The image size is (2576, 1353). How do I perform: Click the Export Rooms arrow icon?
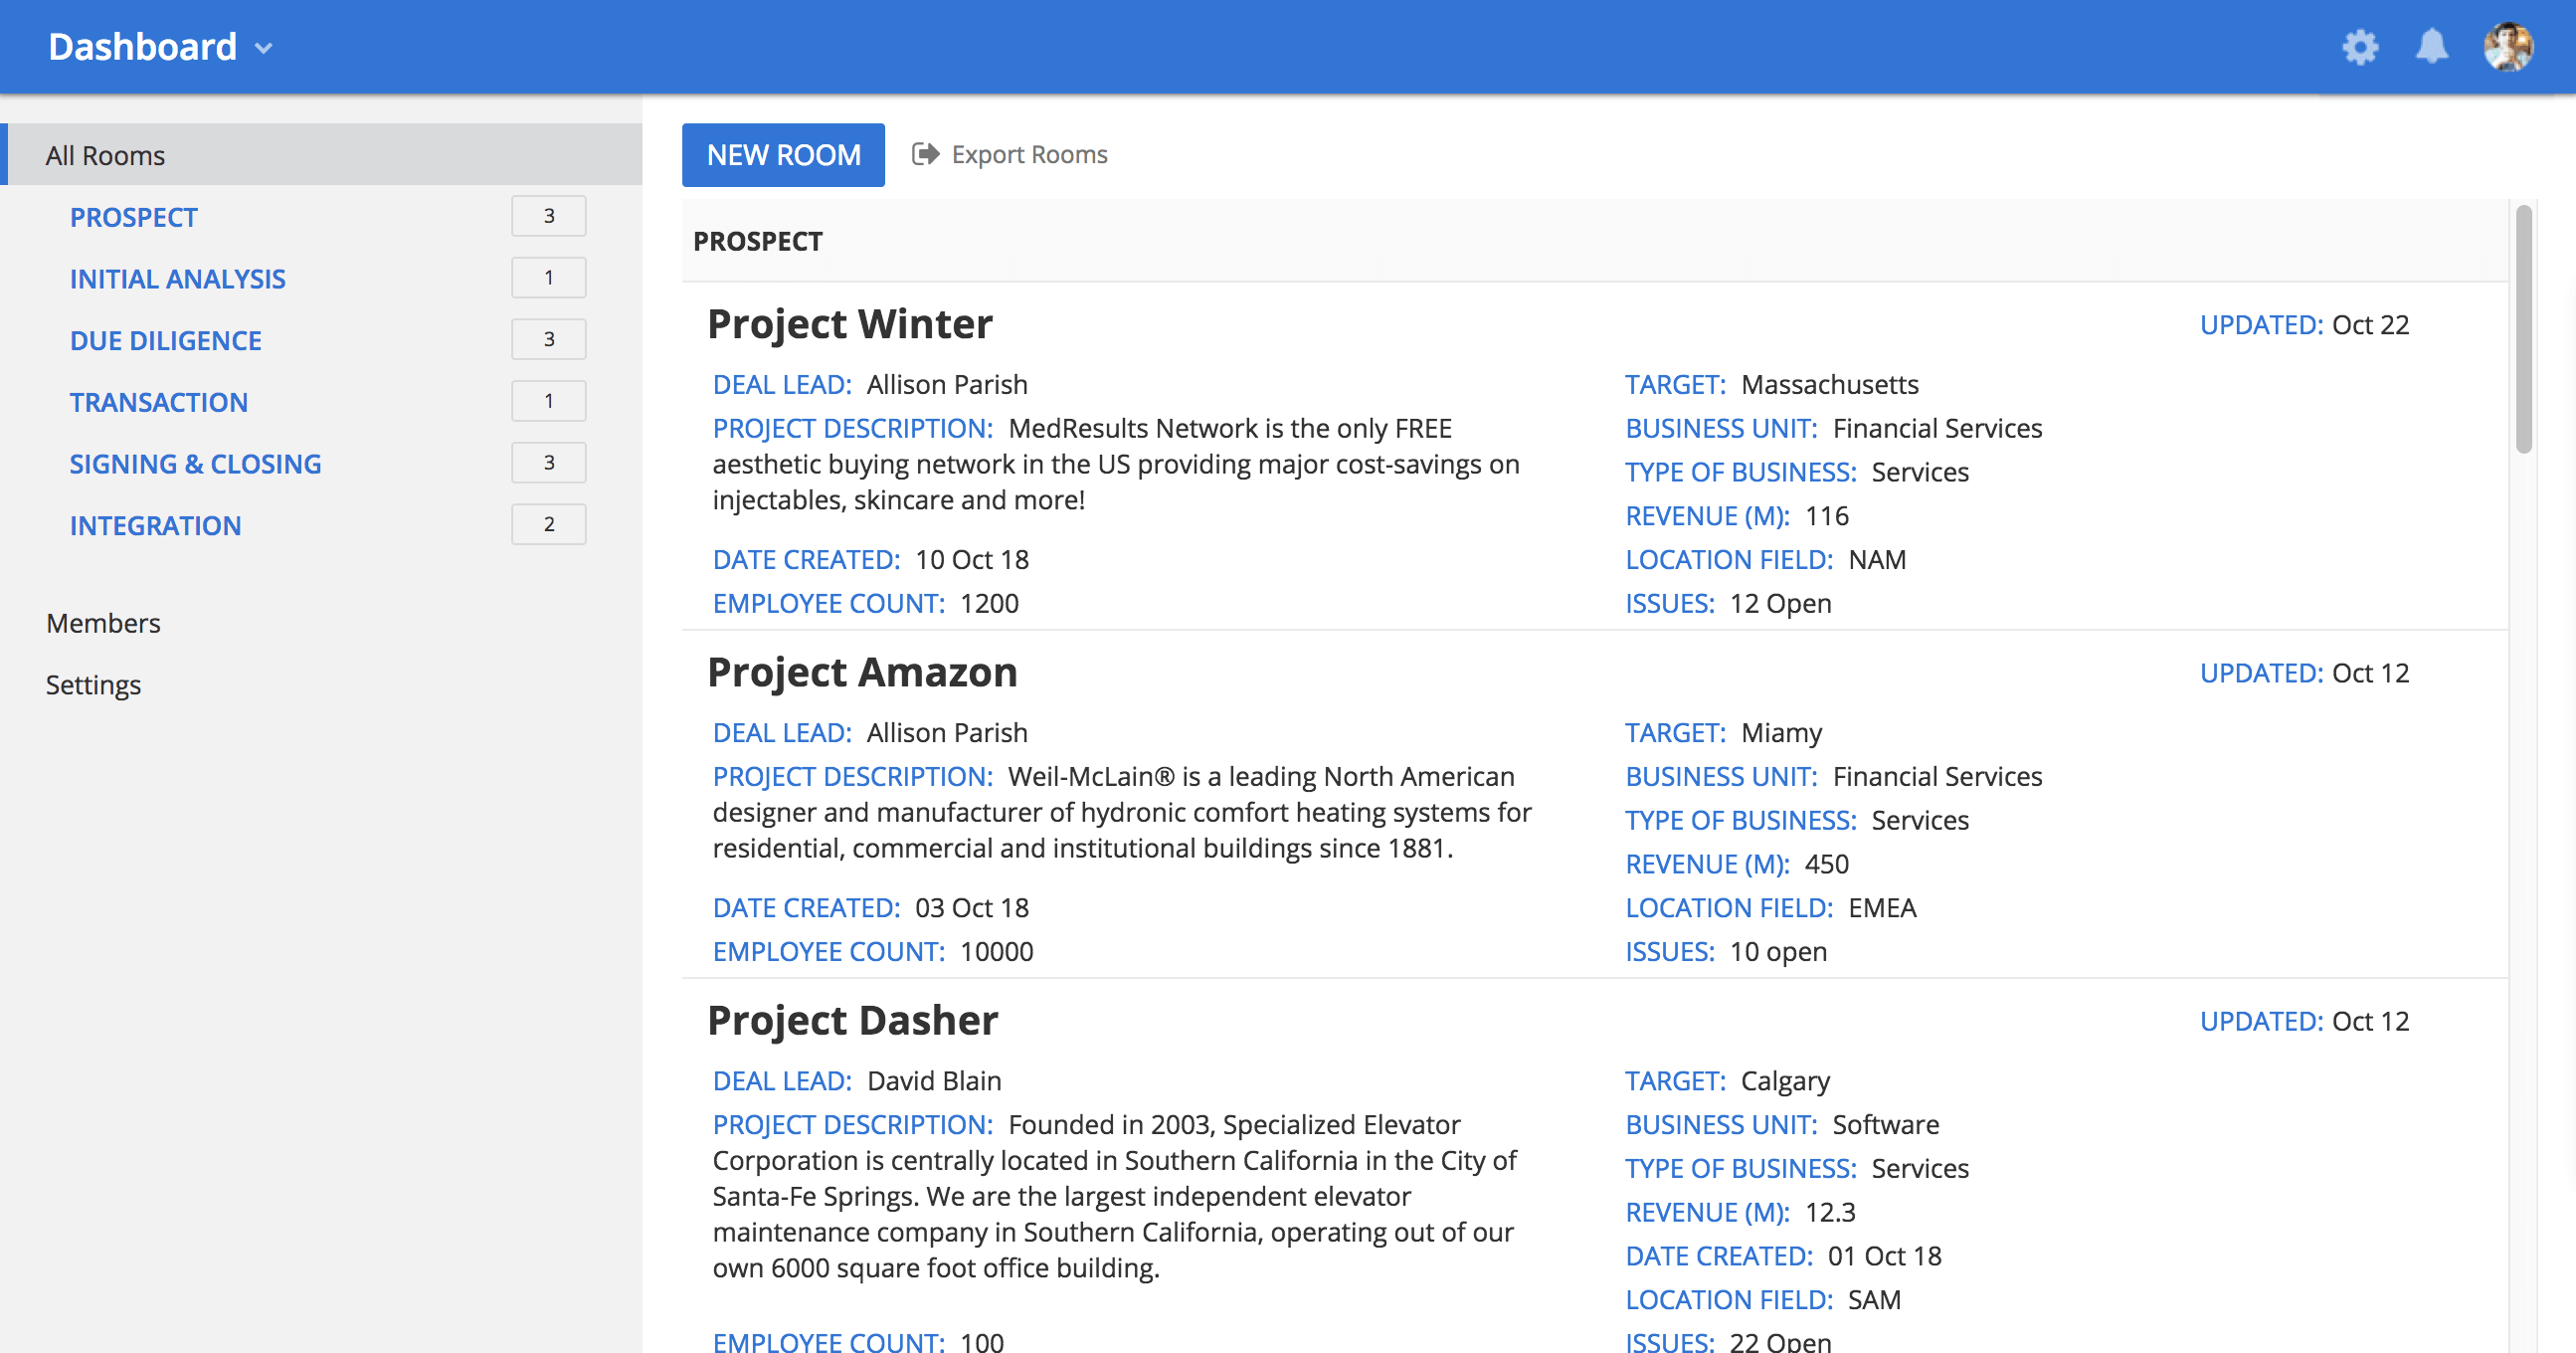coord(925,154)
